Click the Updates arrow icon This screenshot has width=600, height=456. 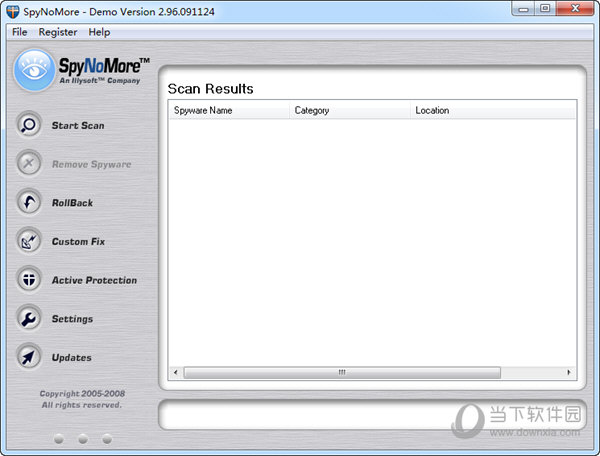[29, 357]
